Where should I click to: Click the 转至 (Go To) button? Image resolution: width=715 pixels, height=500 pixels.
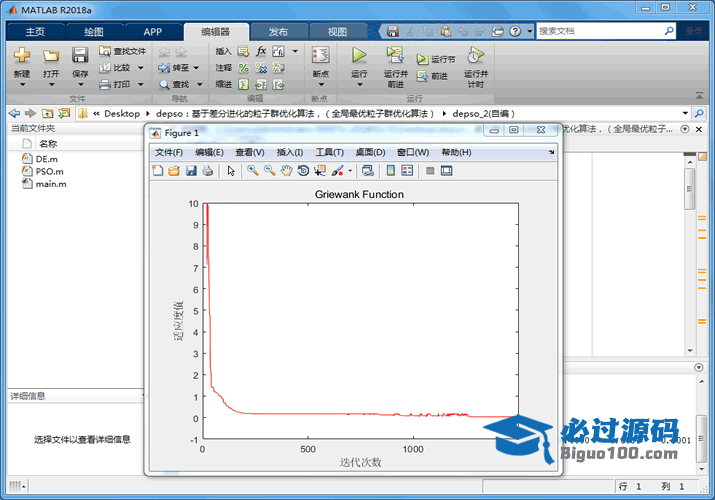[174, 68]
